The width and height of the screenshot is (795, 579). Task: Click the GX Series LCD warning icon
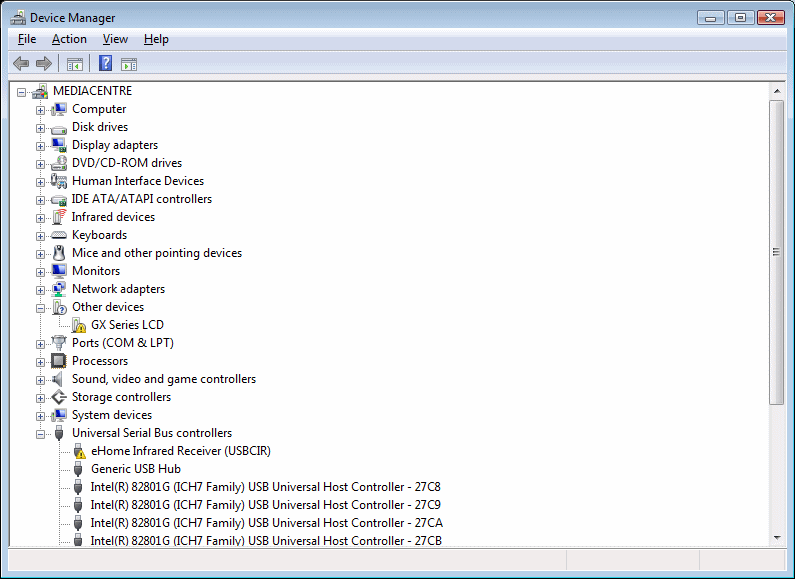79,325
